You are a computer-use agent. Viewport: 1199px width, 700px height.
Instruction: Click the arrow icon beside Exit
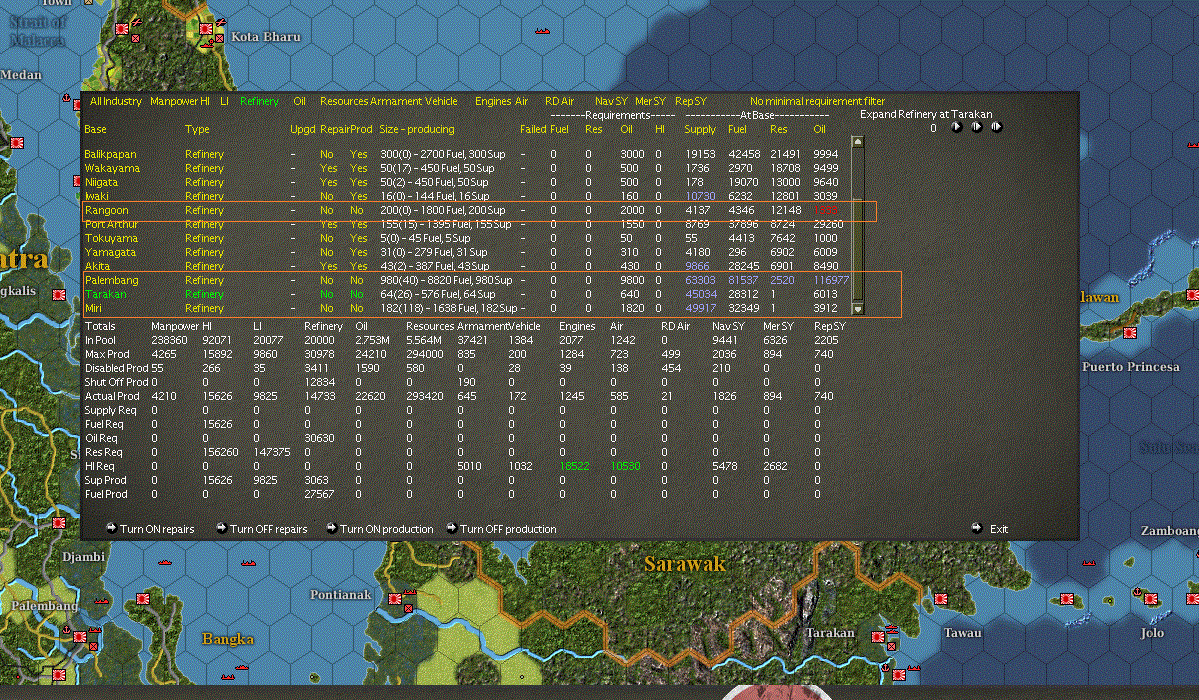976,528
